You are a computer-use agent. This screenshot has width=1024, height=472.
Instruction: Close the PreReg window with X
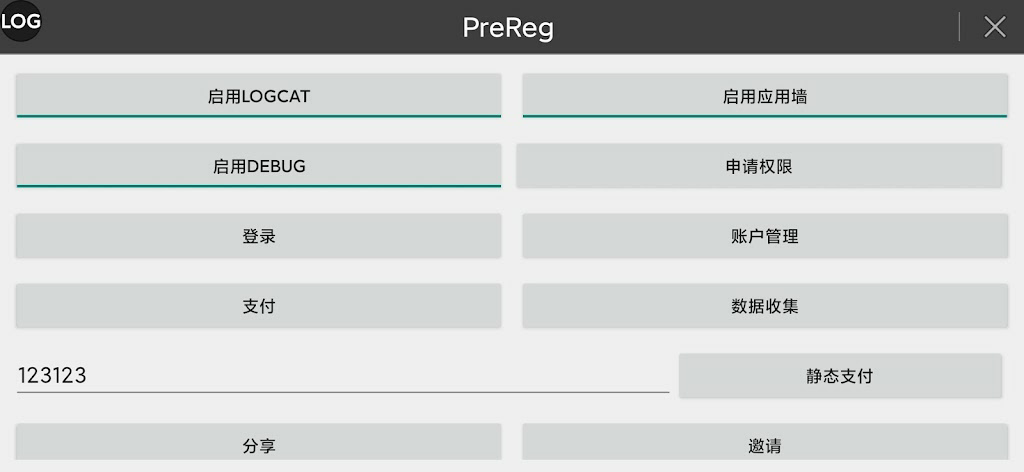coord(994,27)
